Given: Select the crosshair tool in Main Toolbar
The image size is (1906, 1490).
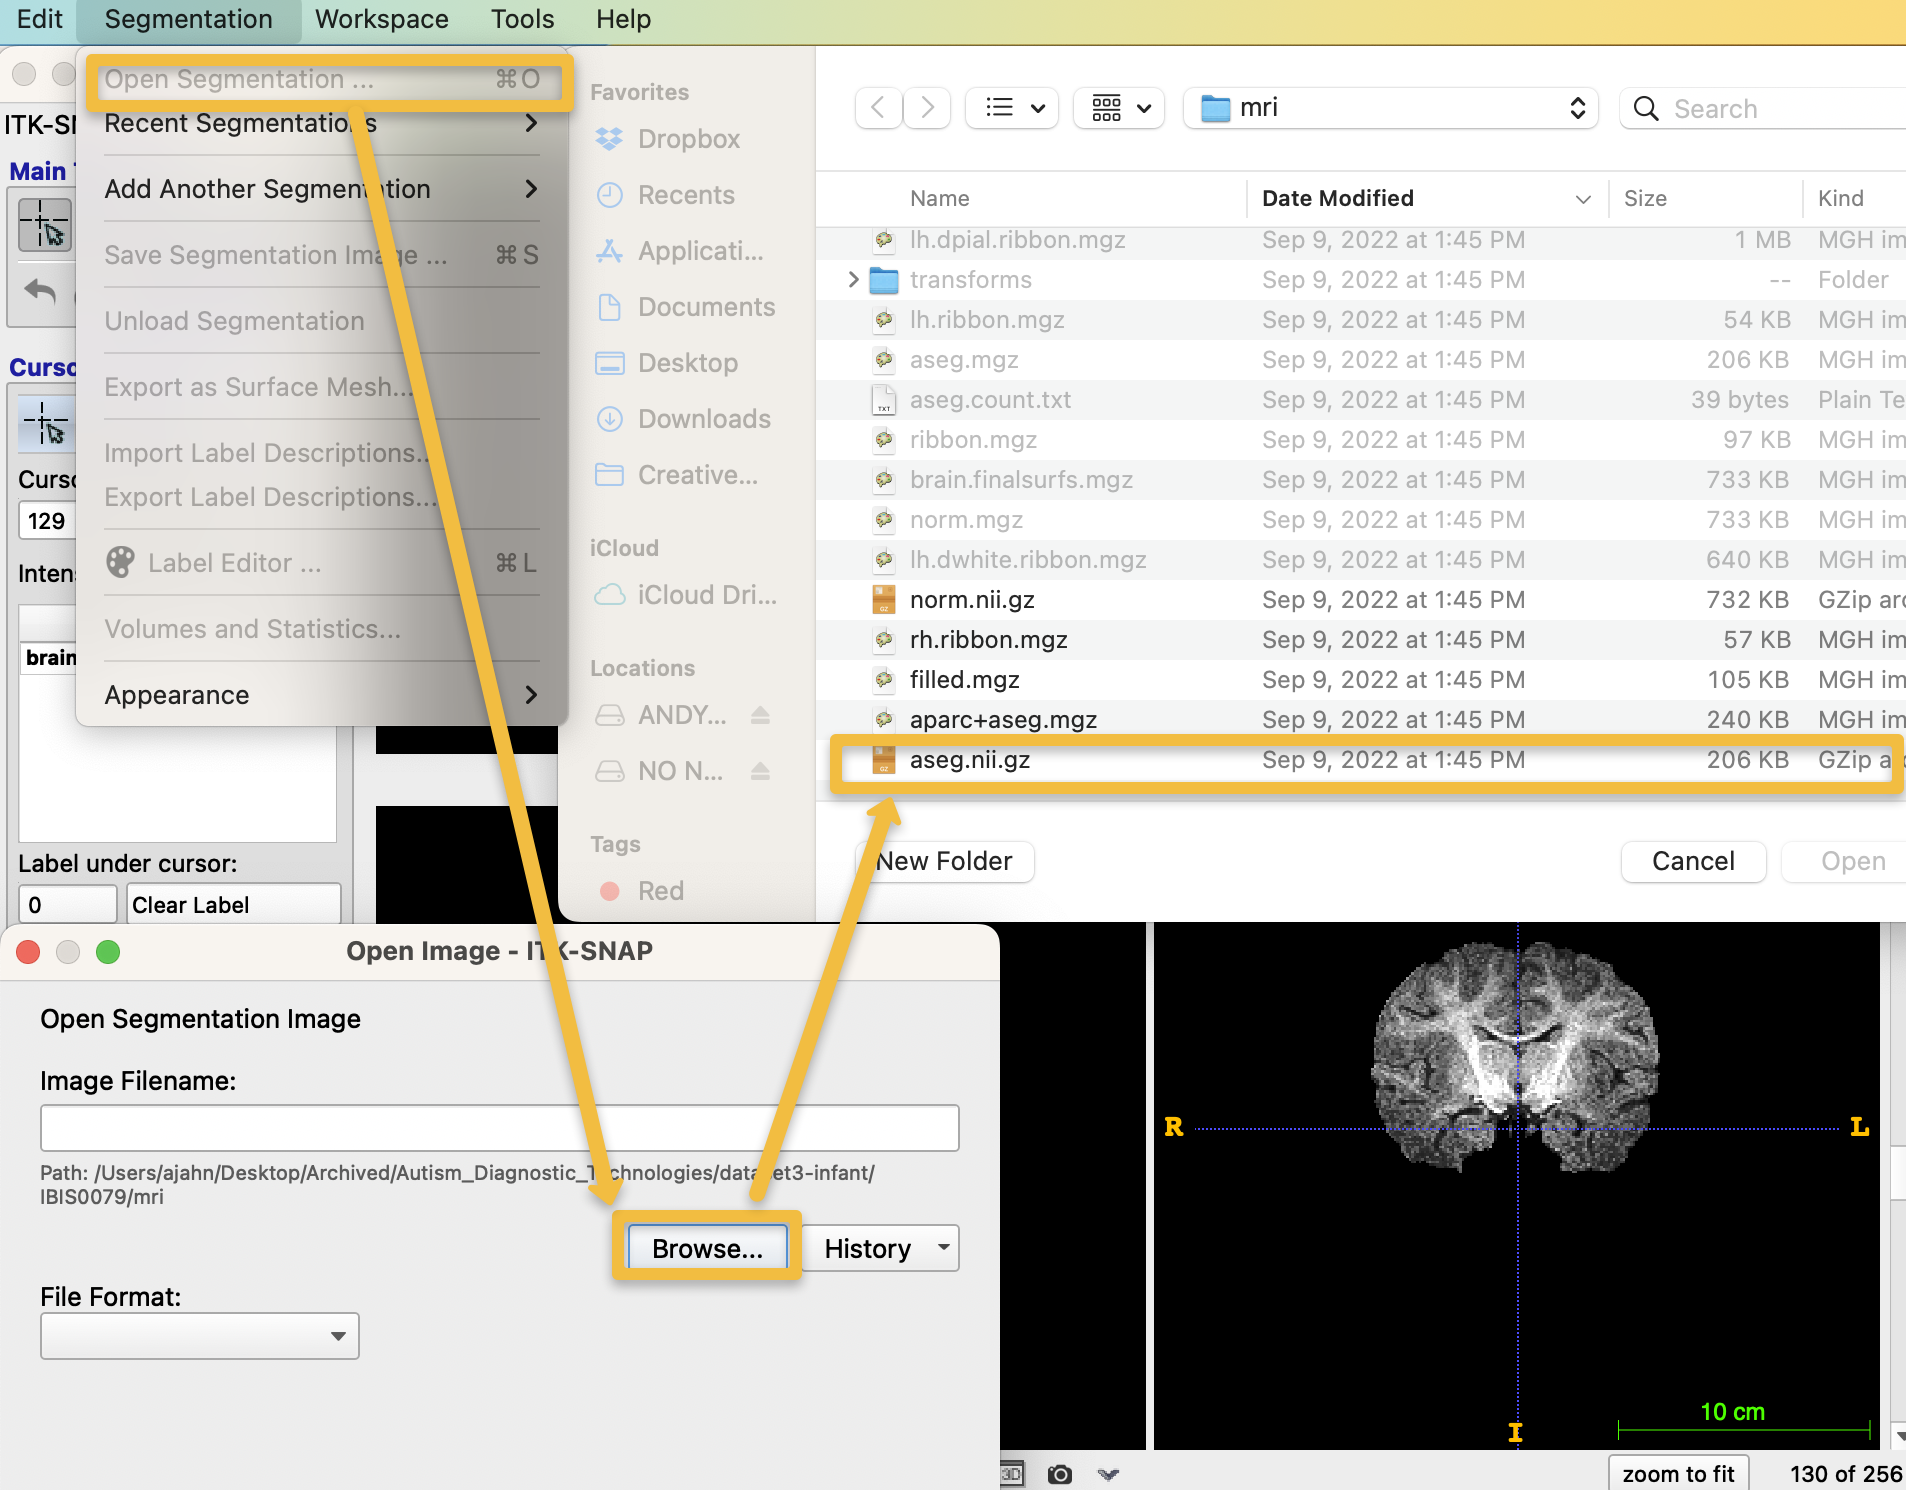Looking at the screenshot, I should (x=45, y=224).
